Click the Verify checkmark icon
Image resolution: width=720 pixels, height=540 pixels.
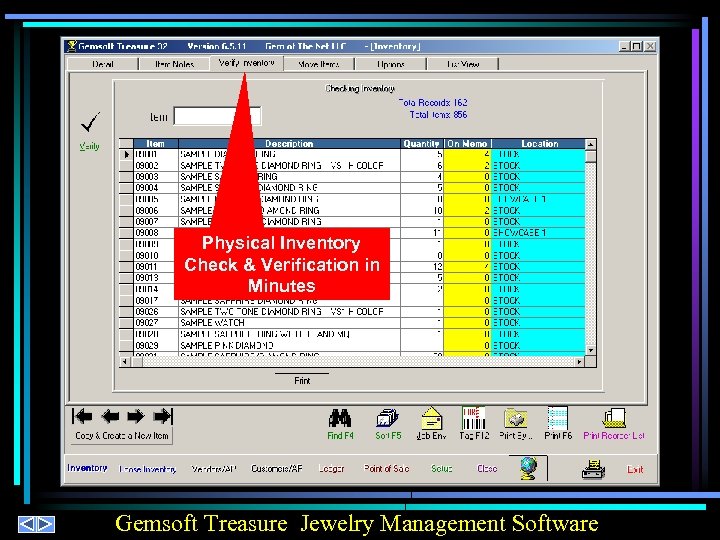coord(90,122)
